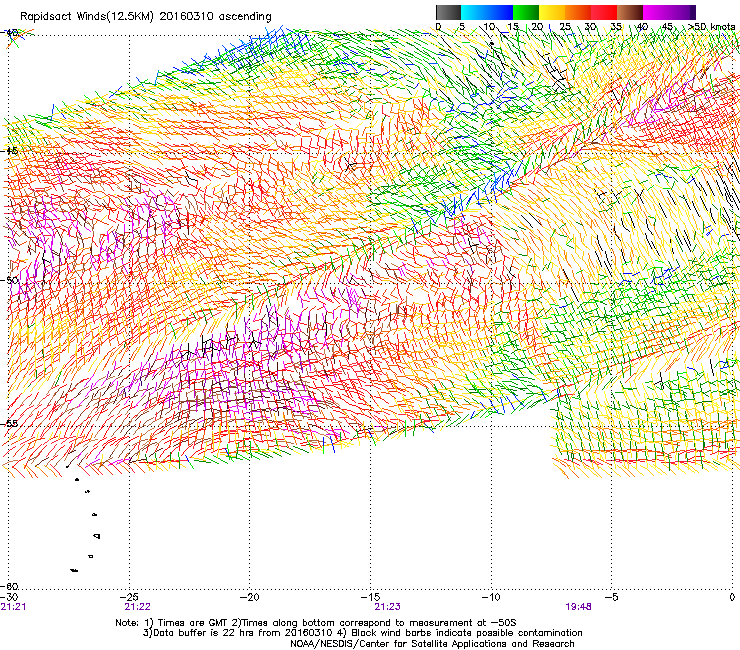Click the longitude label '-10'
740x650 pixels.
coord(491,597)
